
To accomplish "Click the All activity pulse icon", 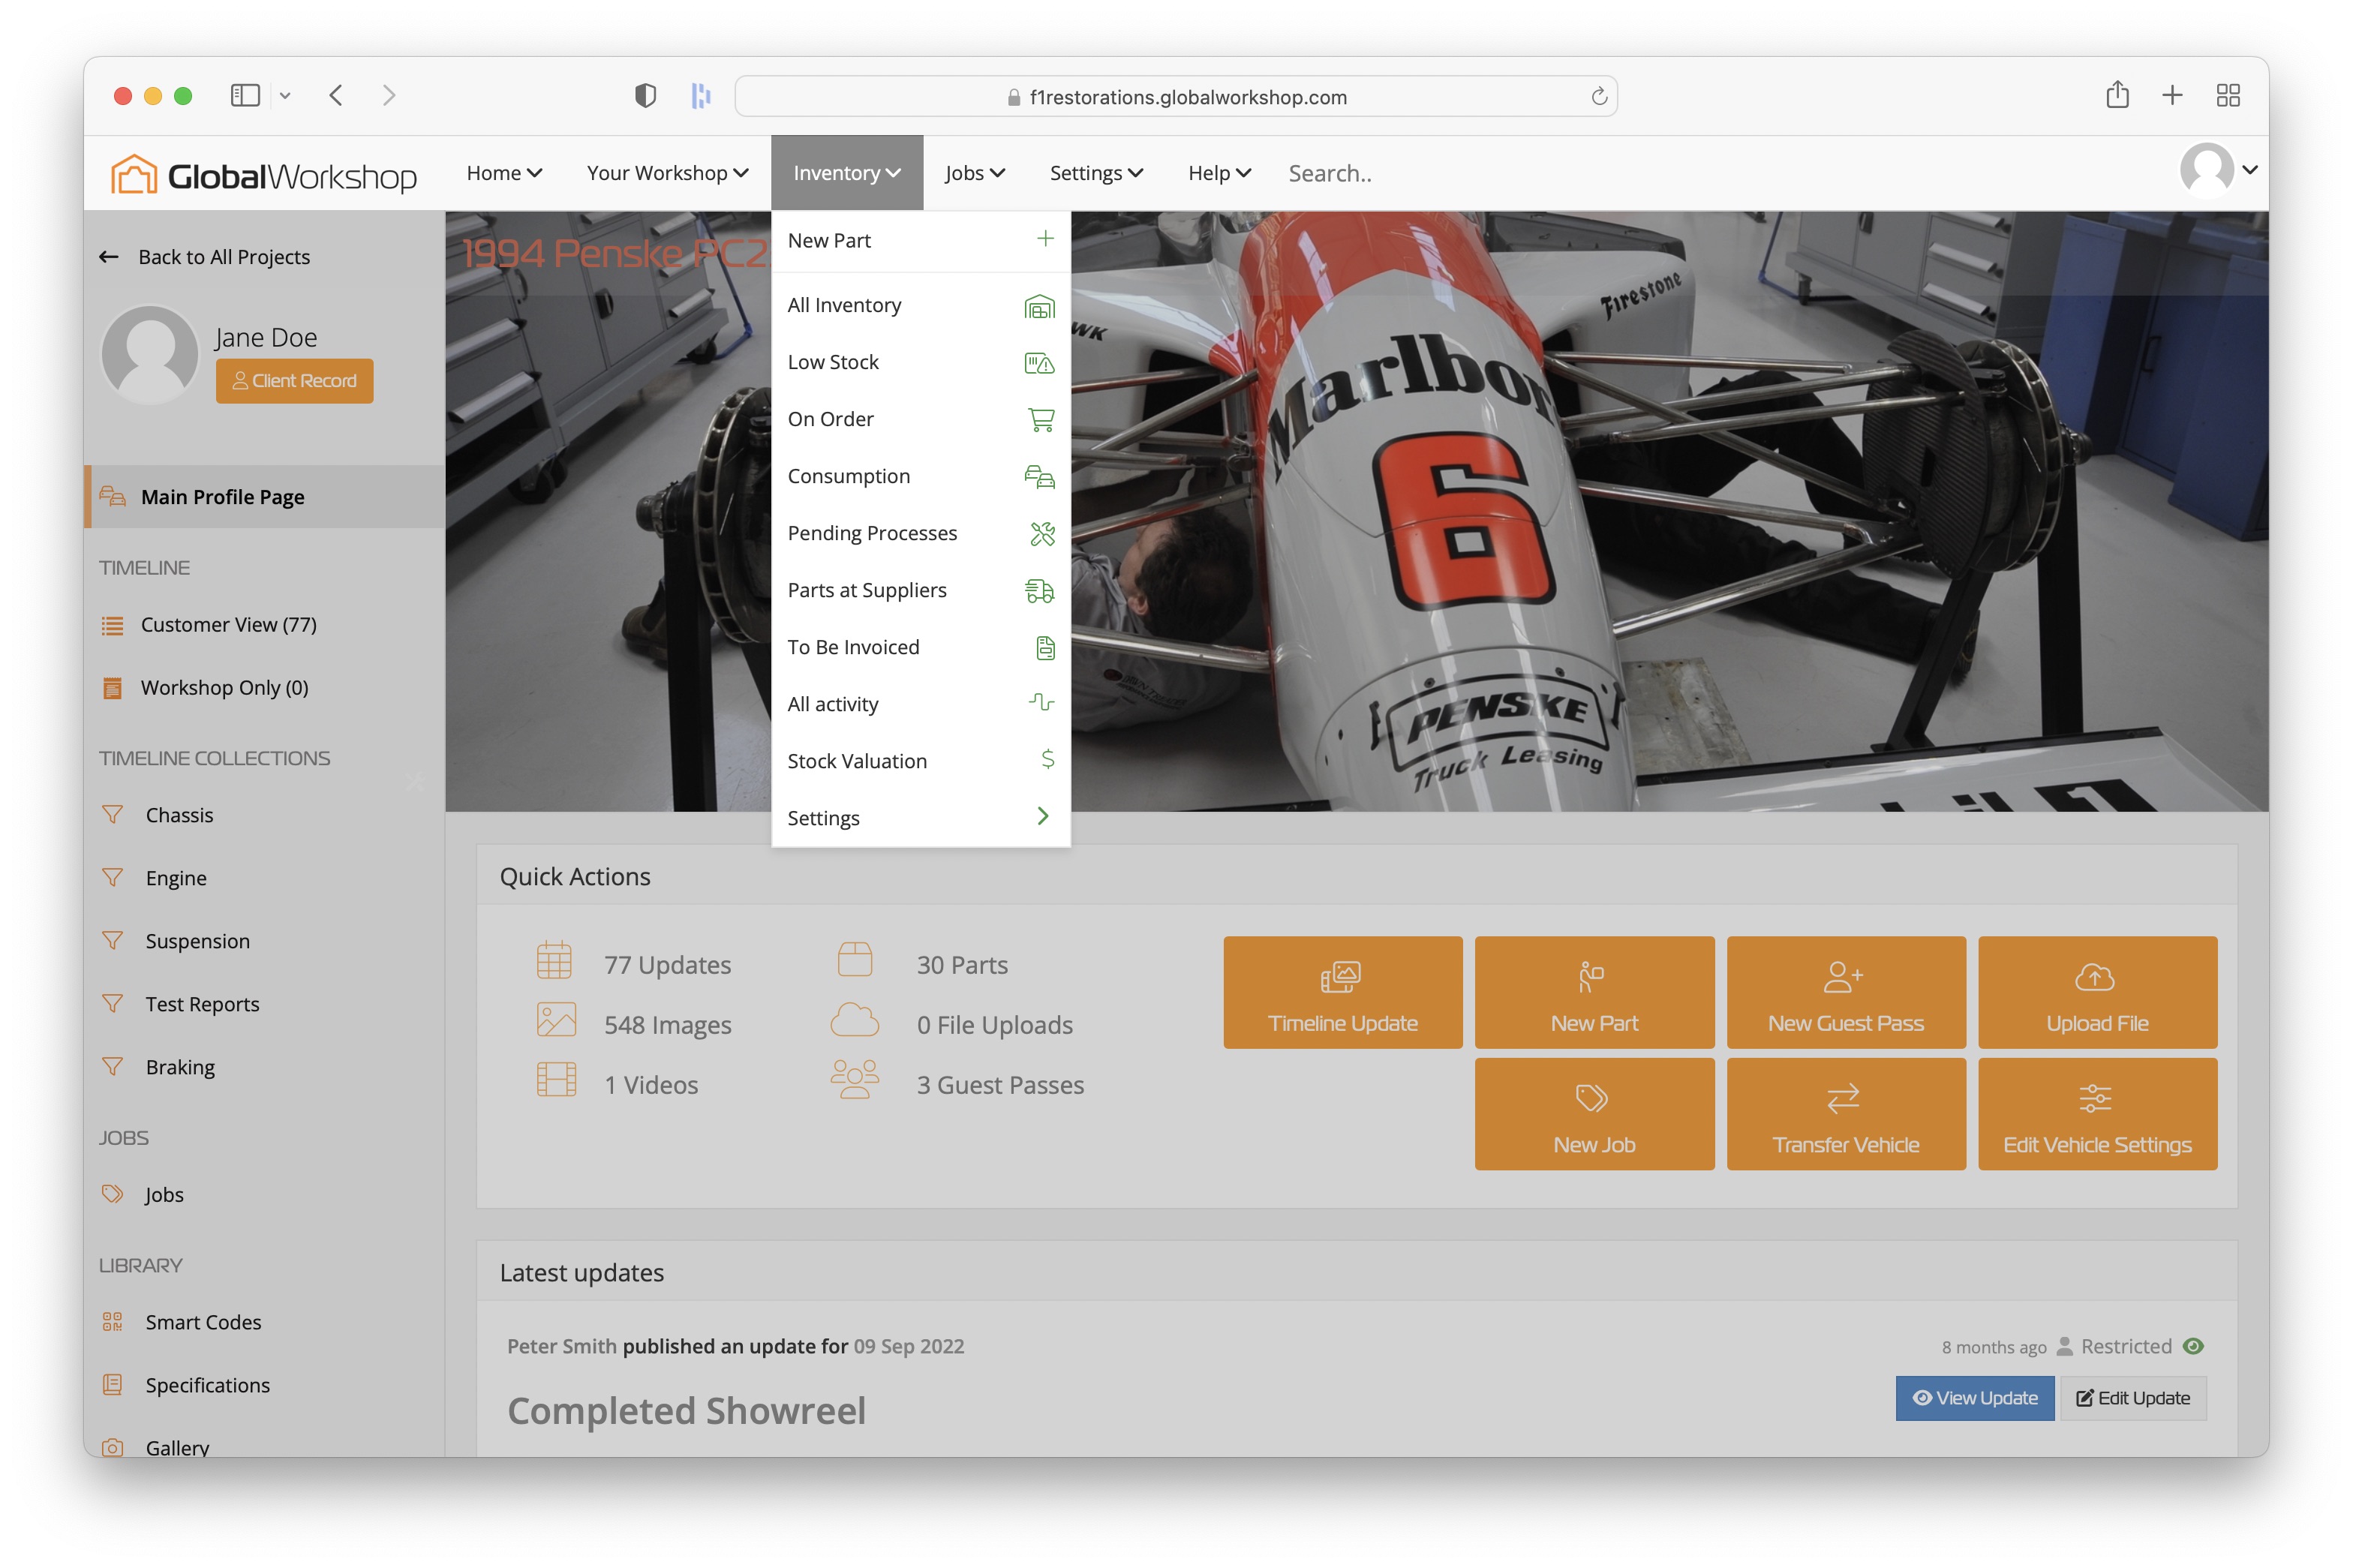I will pyautogui.click(x=1041, y=703).
